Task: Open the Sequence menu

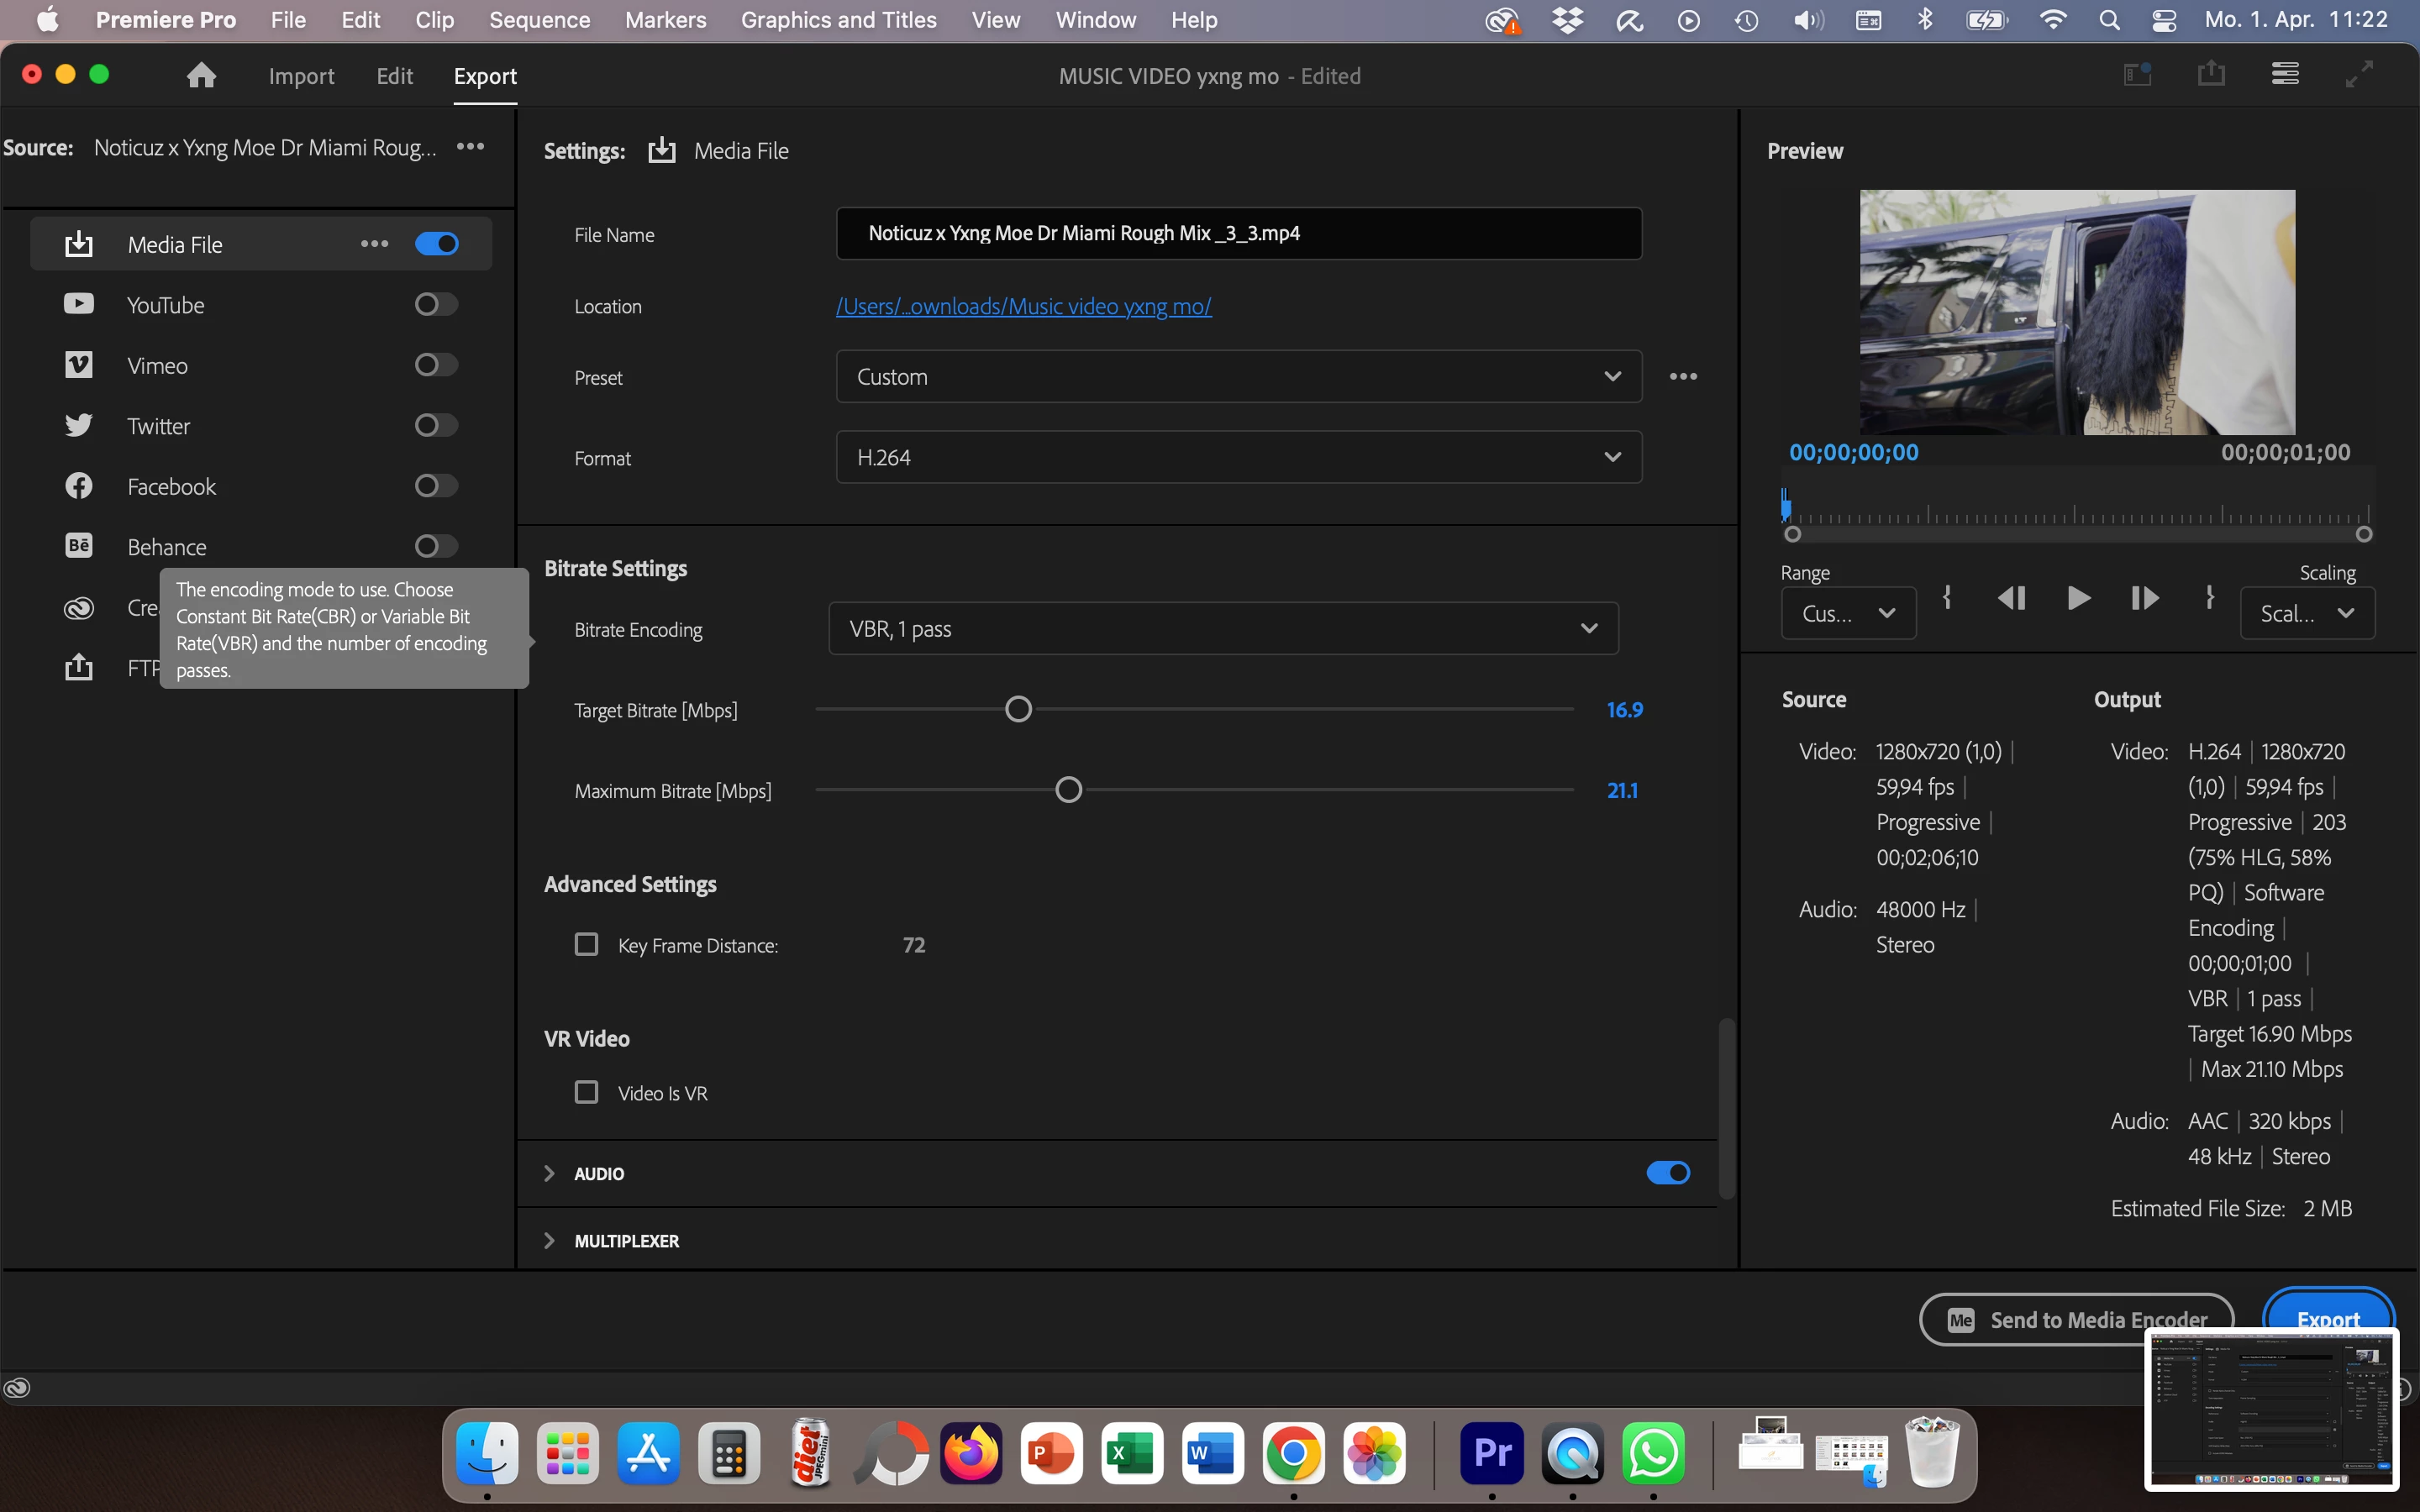Action: point(539,20)
